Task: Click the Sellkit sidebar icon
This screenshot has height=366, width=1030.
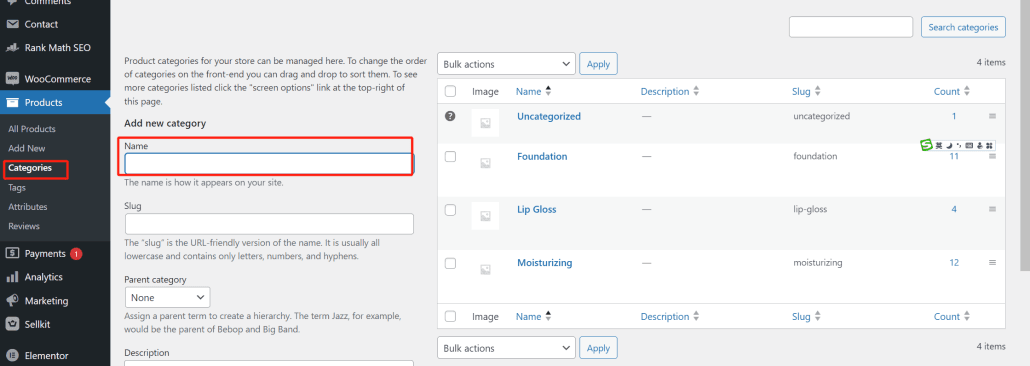Action: (12, 324)
